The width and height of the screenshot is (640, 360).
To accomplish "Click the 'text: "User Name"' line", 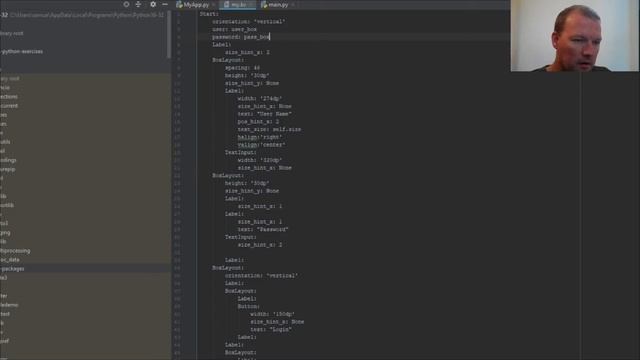I will click(264, 114).
